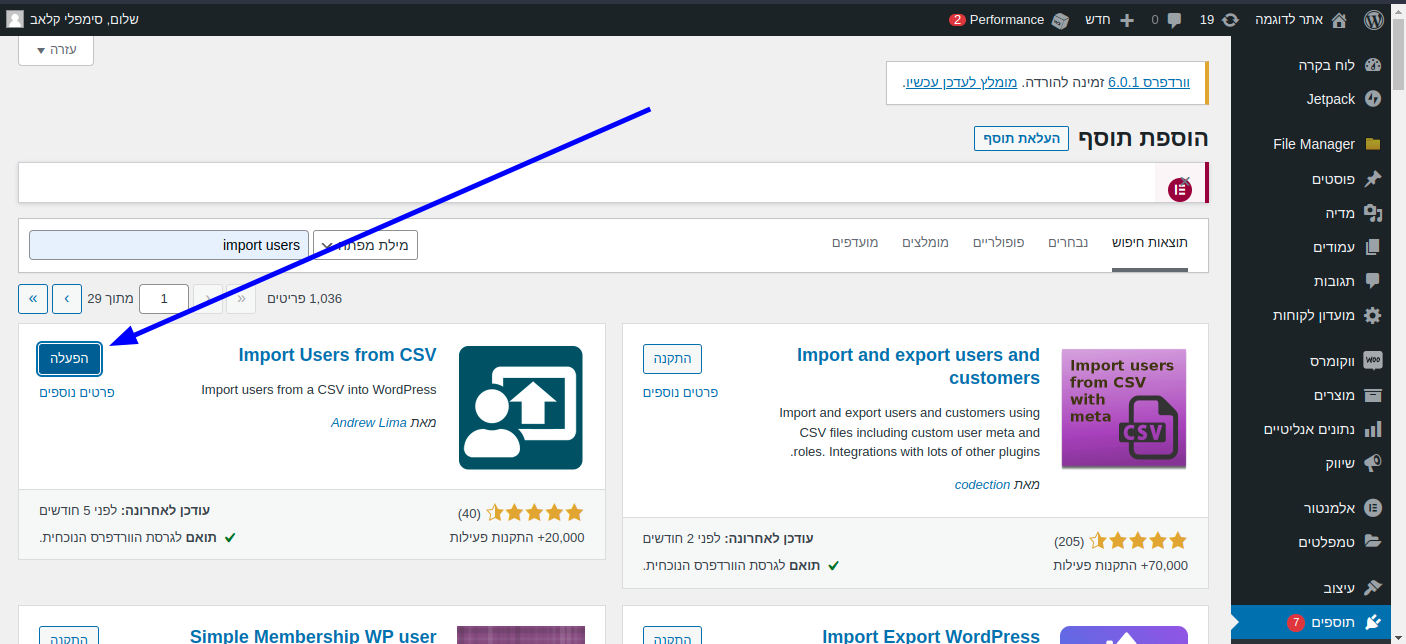Go to the last page of results
Image resolution: width=1406 pixels, height=644 pixels.
click(32, 298)
